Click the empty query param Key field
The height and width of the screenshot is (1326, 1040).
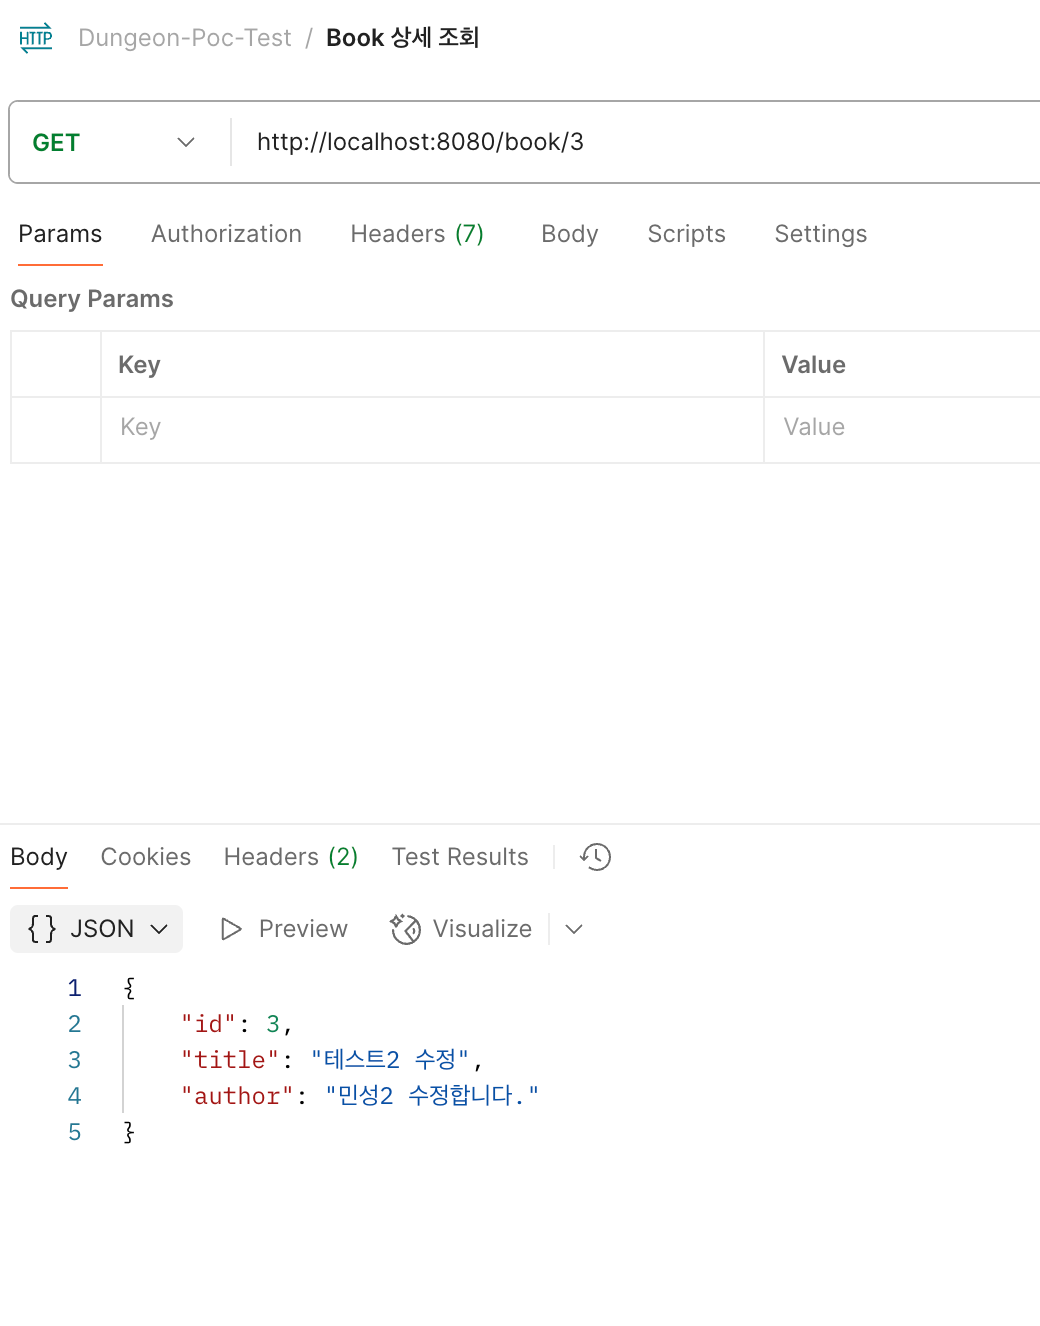coord(432,427)
